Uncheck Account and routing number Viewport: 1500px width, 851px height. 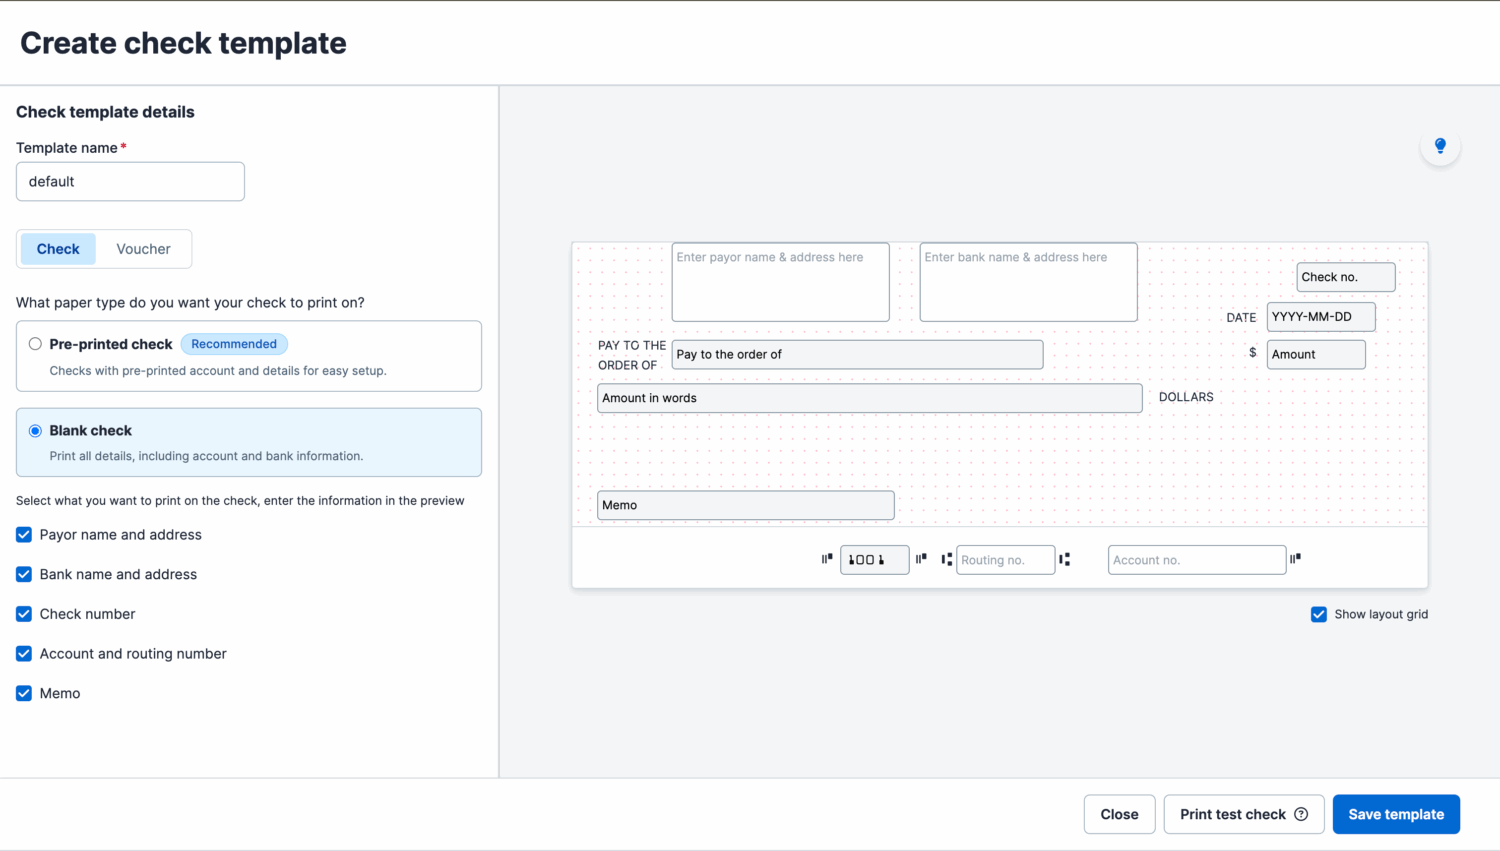(x=23, y=653)
